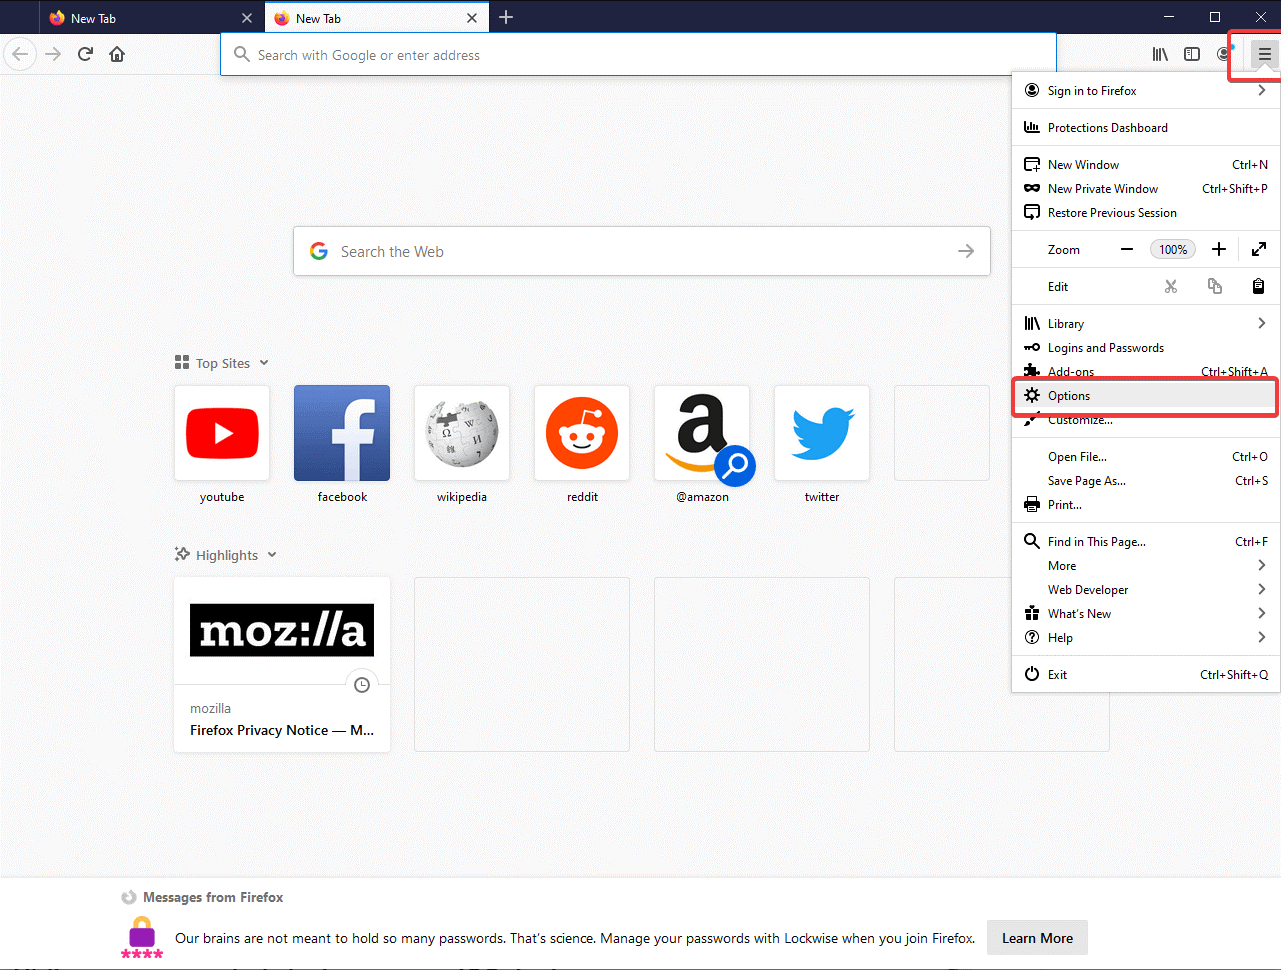Viewport: 1281px width, 970px height.
Task: Zoom out with the minus icon
Action: 1127,250
